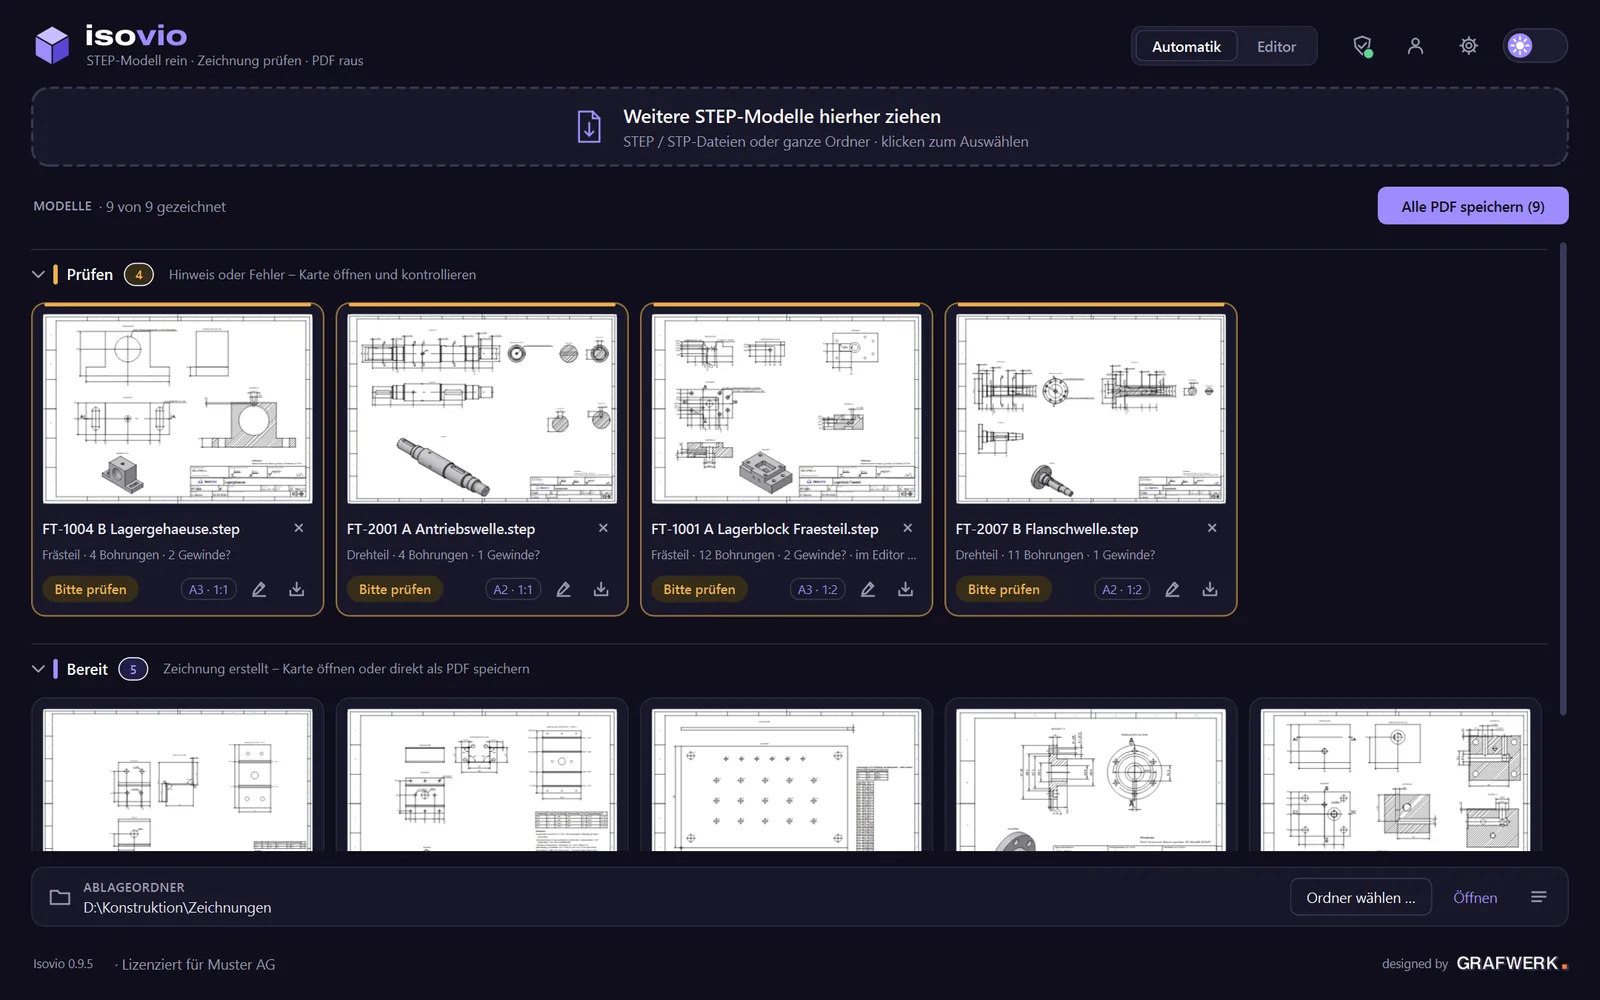This screenshot has width=1600, height=1000.
Task: Open the GRAFWERK designer link
Action: tap(1511, 963)
